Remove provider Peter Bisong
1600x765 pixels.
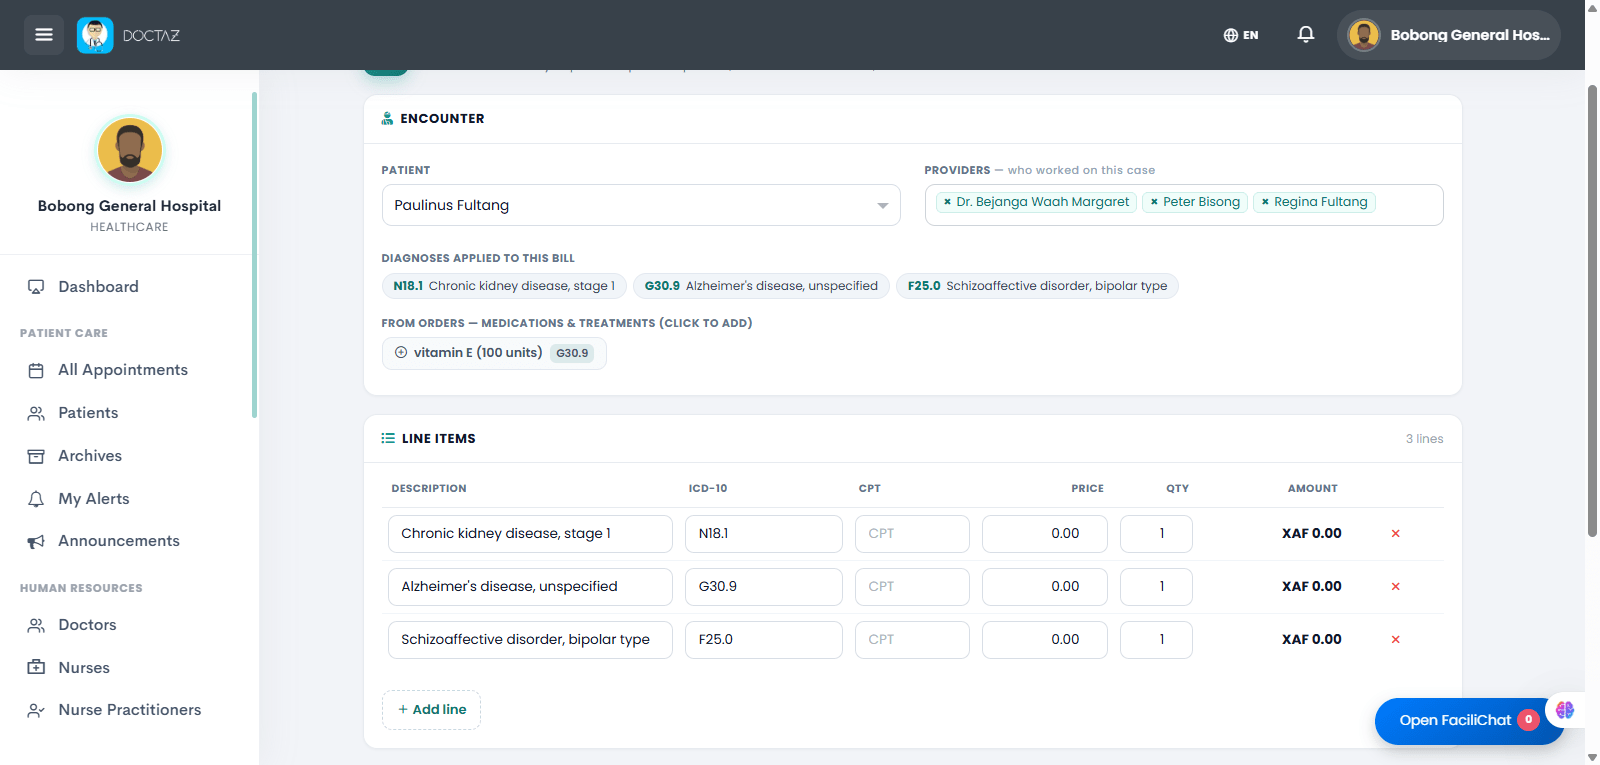1154,202
